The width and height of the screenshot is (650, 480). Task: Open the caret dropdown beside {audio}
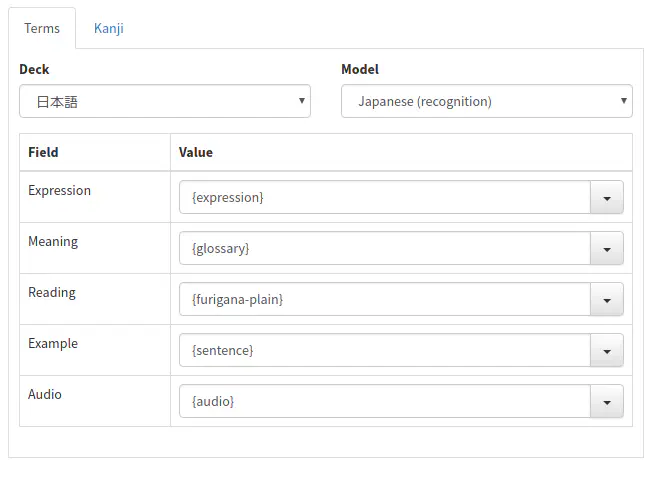606,402
